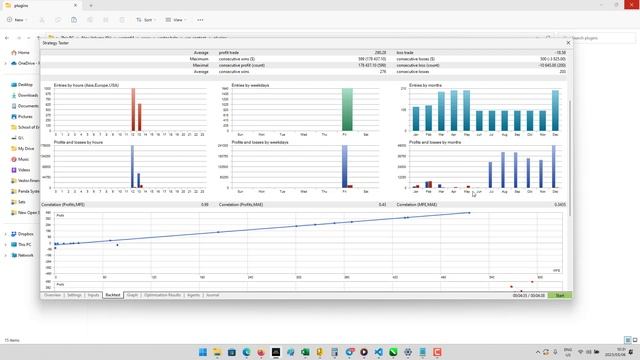The image size is (640, 360).
Task: Select the Backtest tab
Action: [x=113, y=295]
